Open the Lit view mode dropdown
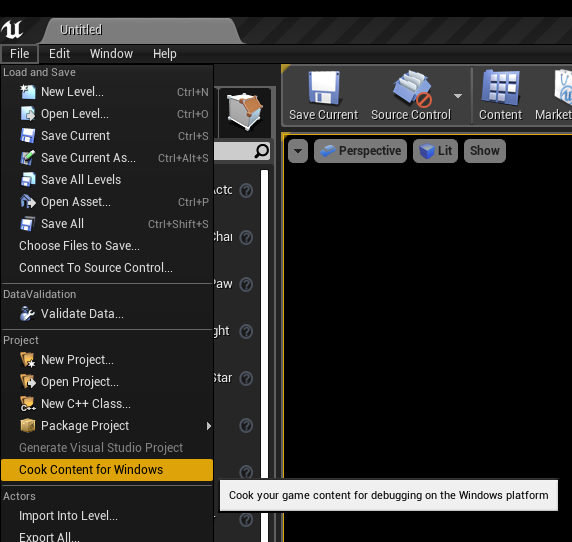The height and width of the screenshot is (542, 572). point(435,151)
